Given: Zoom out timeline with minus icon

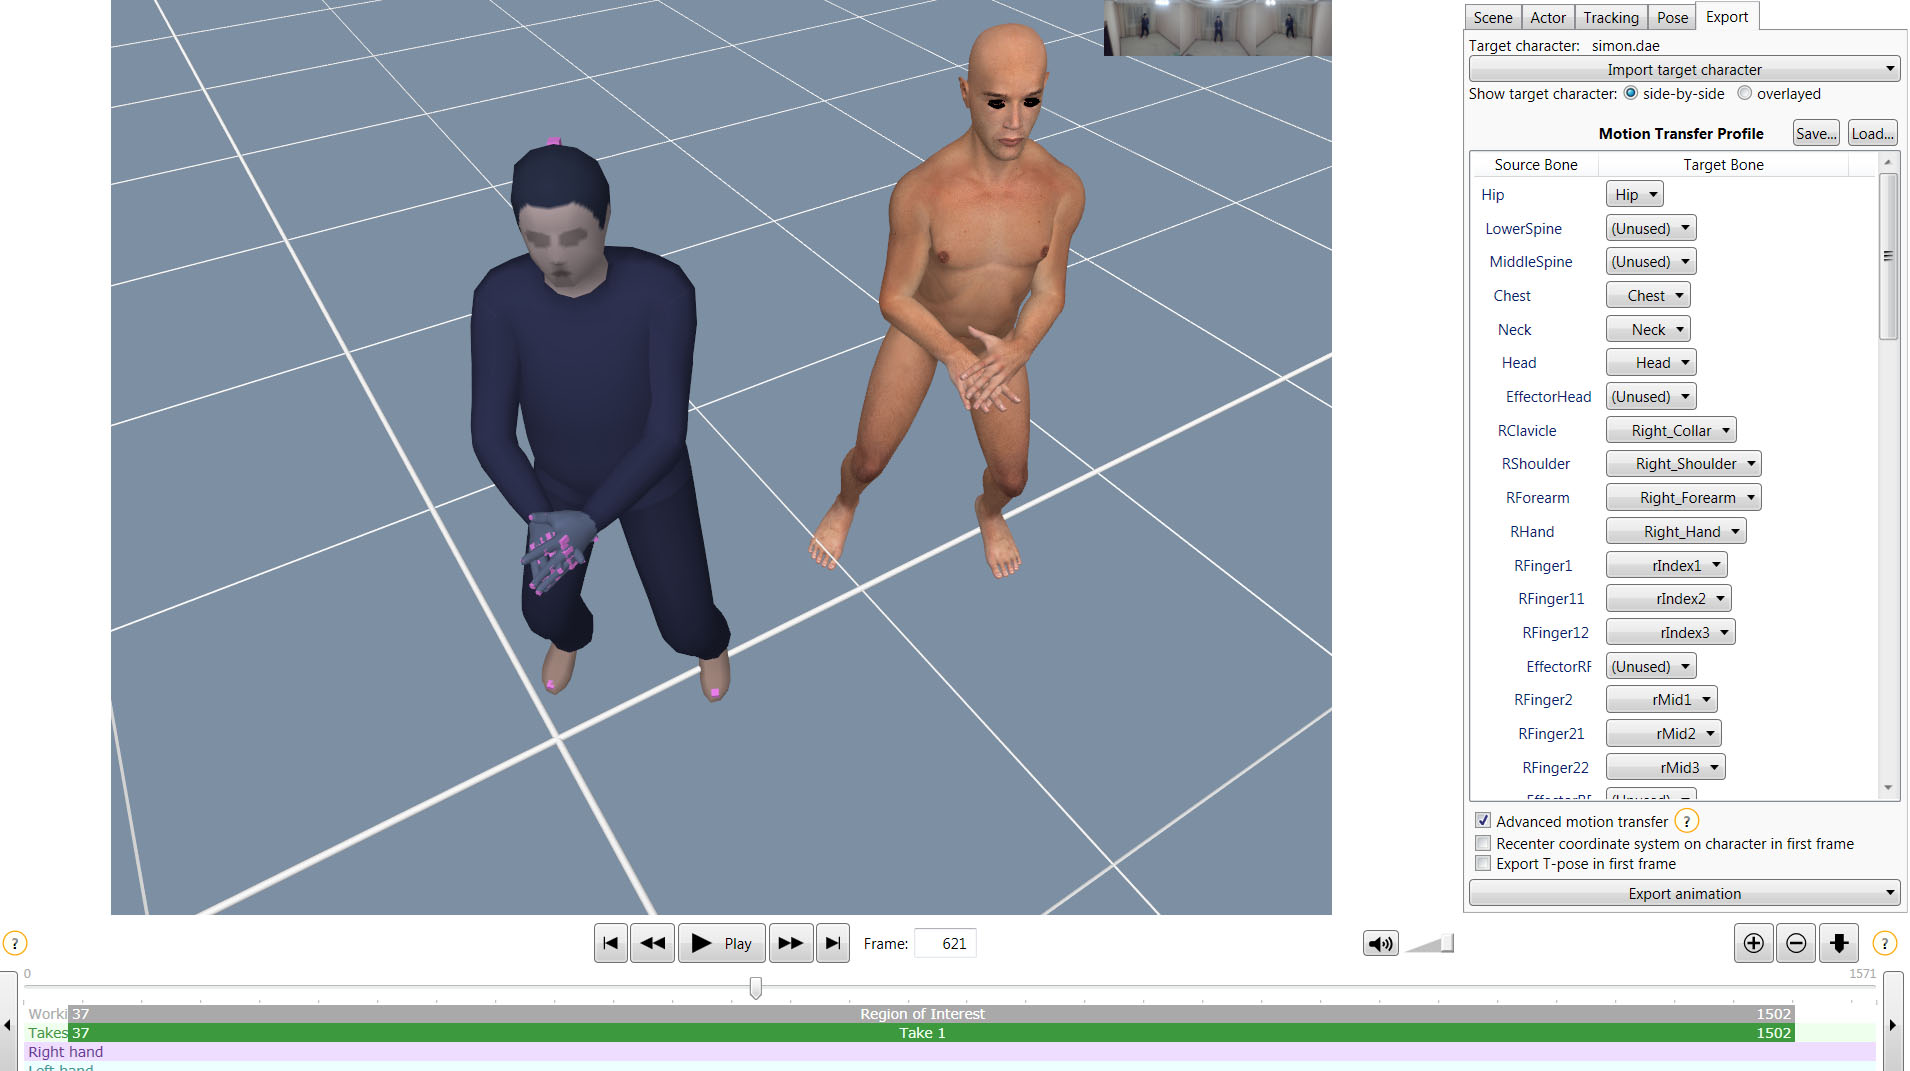Looking at the screenshot, I should pyautogui.click(x=1796, y=943).
